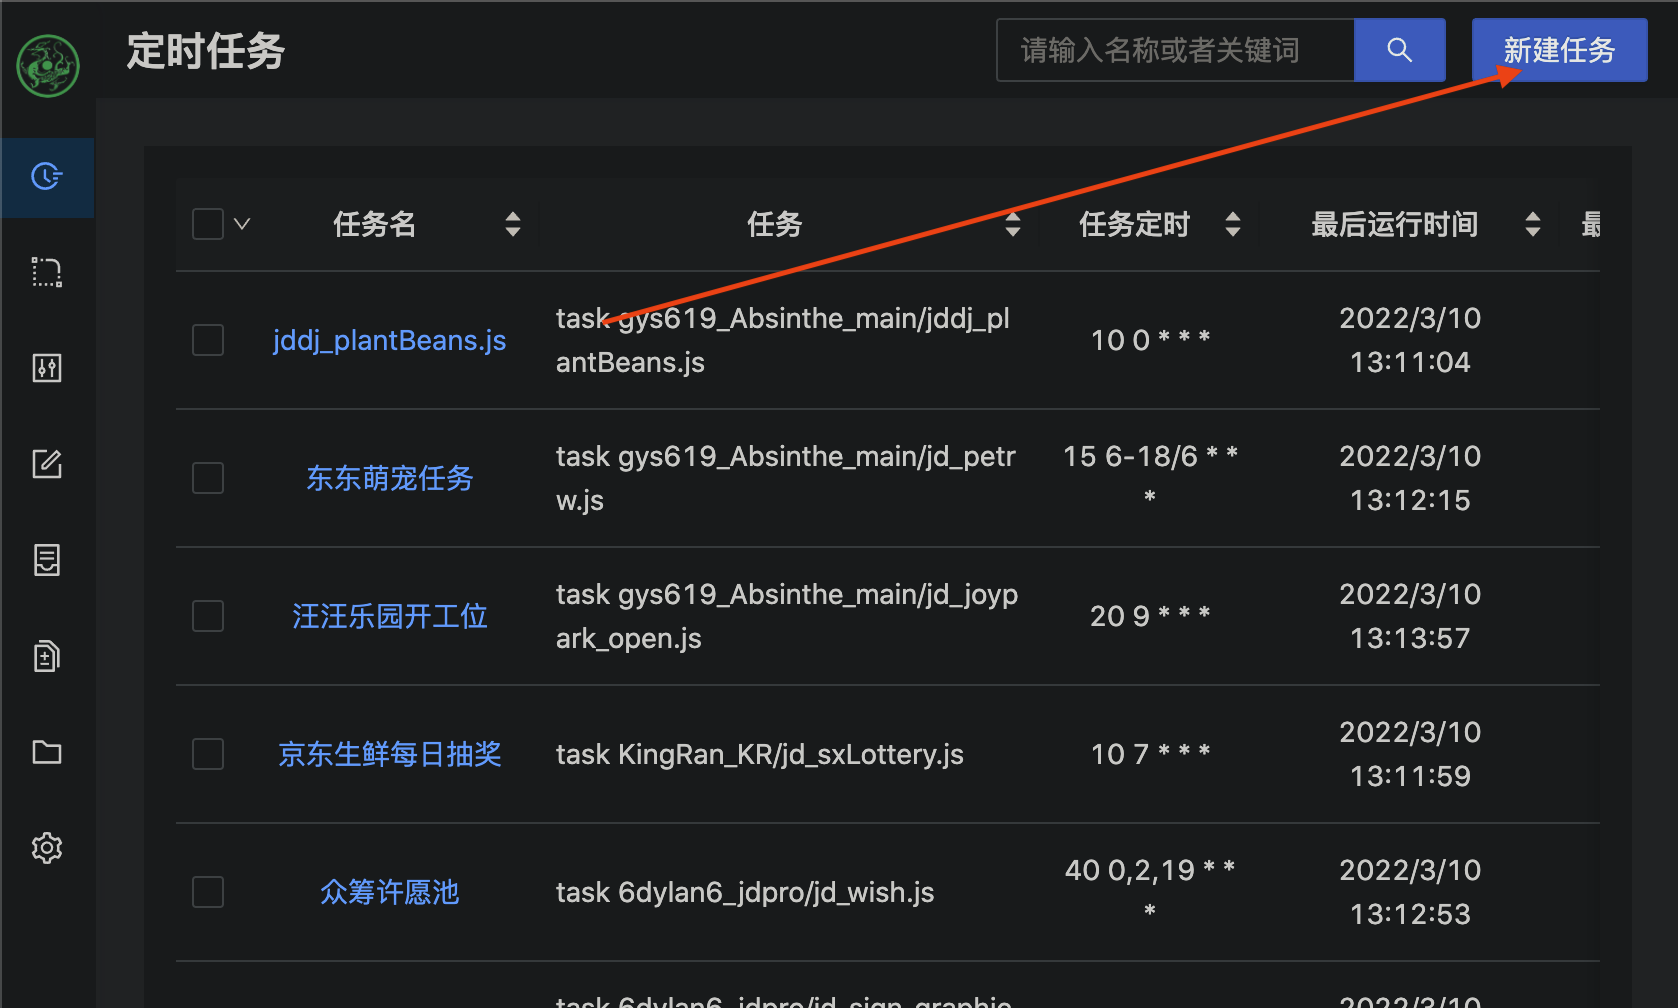
Task: Click the Qinglong dragon logo
Action: (x=46, y=66)
